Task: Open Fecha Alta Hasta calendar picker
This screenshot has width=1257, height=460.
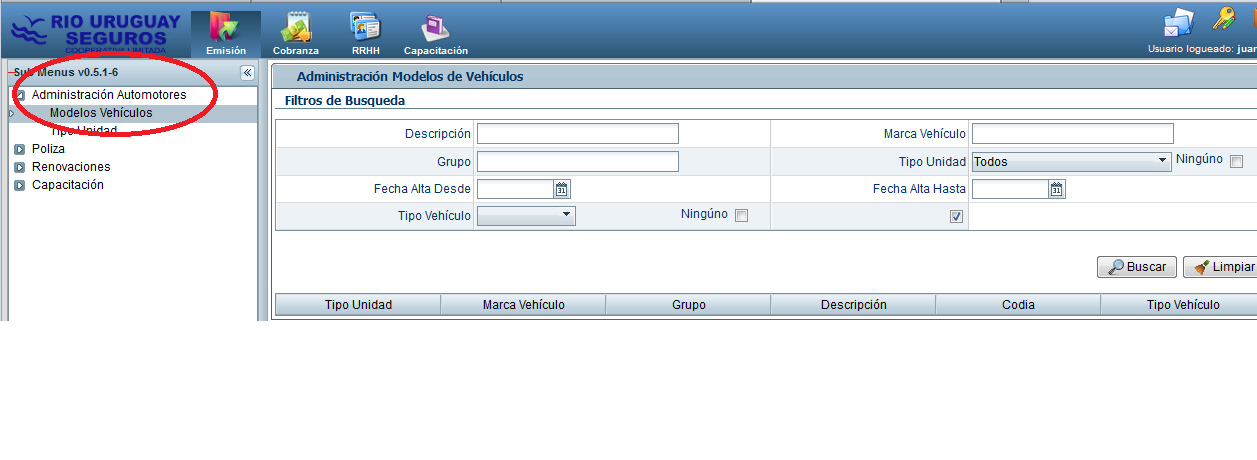Action: 1056,189
